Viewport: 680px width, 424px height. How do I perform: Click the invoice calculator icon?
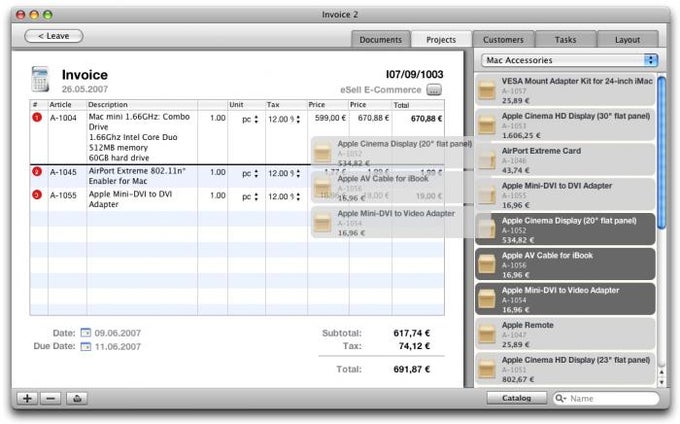point(40,79)
